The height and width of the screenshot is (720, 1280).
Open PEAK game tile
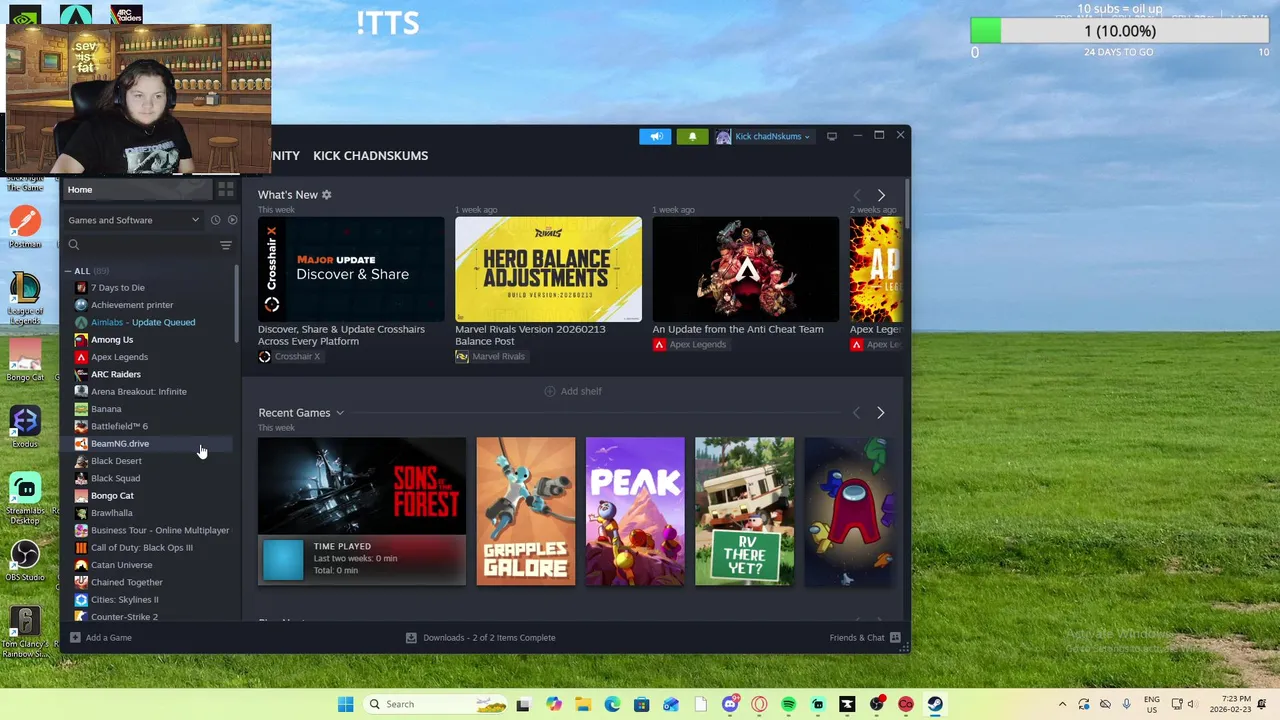pyautogui.click(x=635, y=511)
